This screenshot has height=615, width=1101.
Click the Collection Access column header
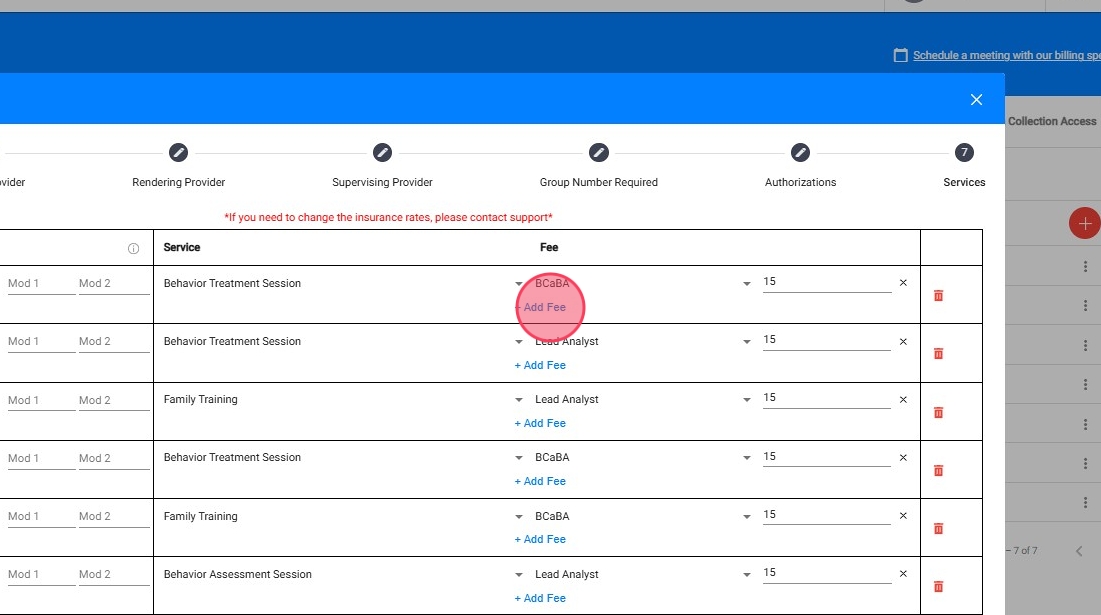1052,121
